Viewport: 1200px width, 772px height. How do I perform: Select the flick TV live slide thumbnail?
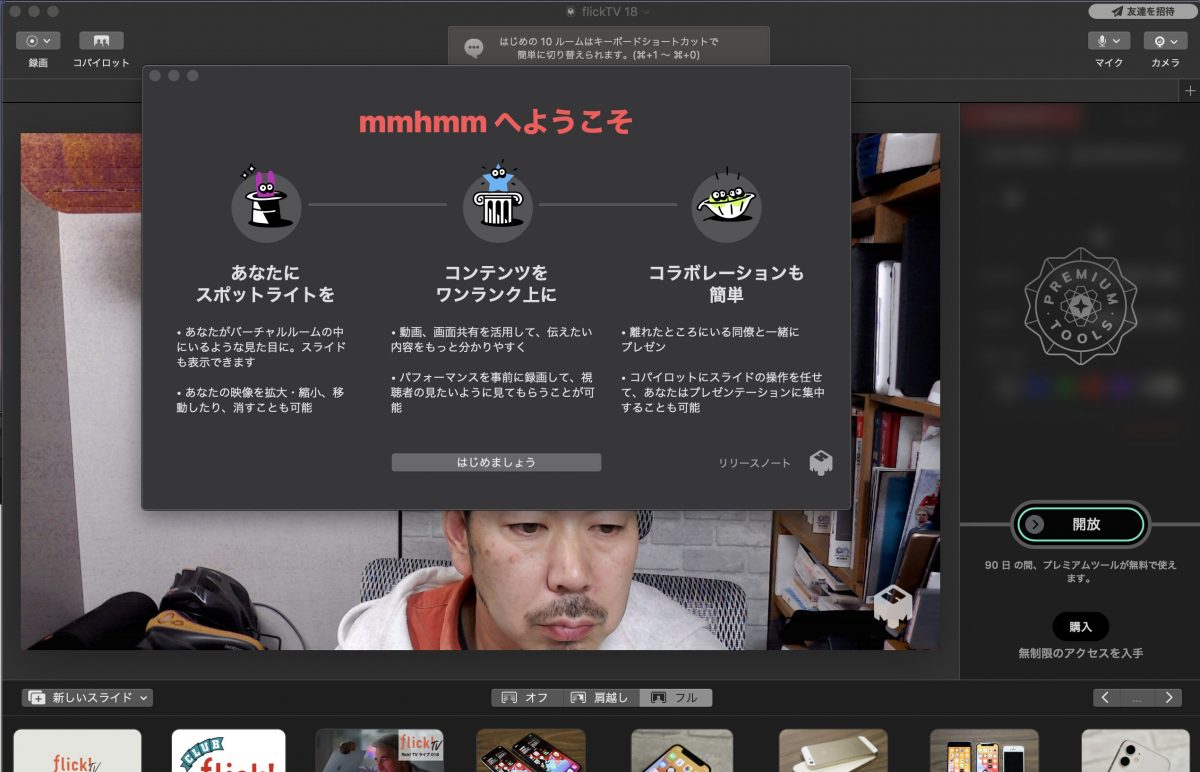tap(379, 750)
